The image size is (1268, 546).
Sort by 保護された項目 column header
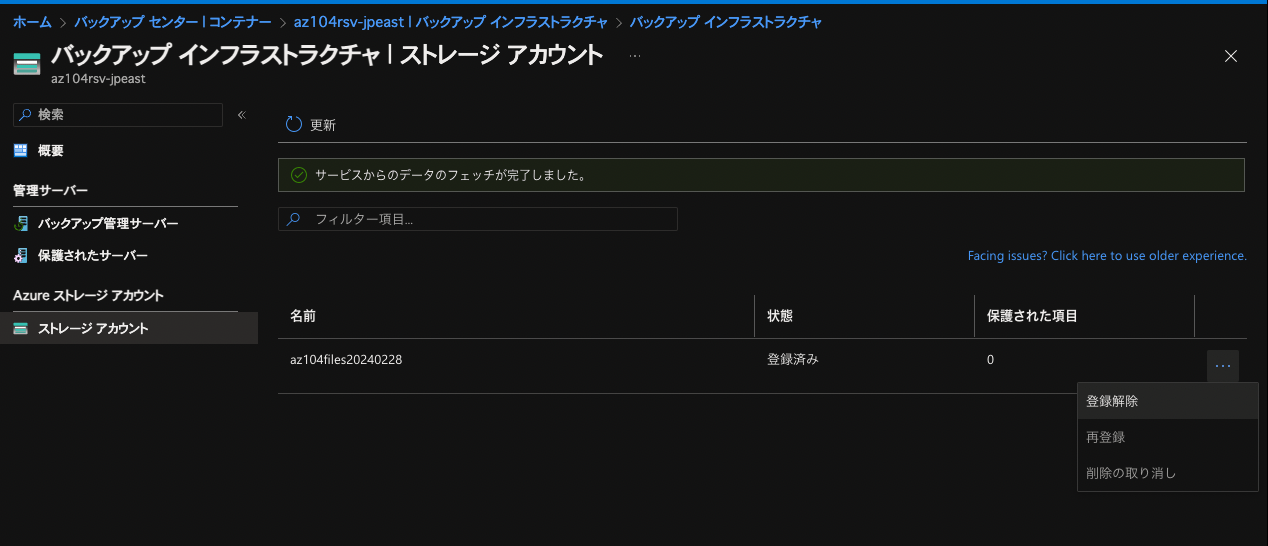pos(1032,316)
